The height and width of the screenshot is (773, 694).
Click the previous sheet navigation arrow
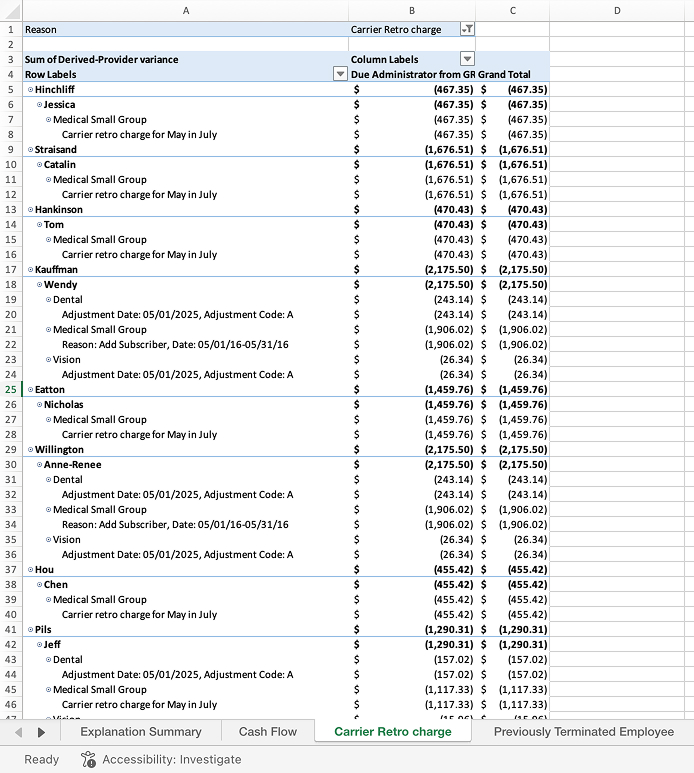tap(19, 732)
